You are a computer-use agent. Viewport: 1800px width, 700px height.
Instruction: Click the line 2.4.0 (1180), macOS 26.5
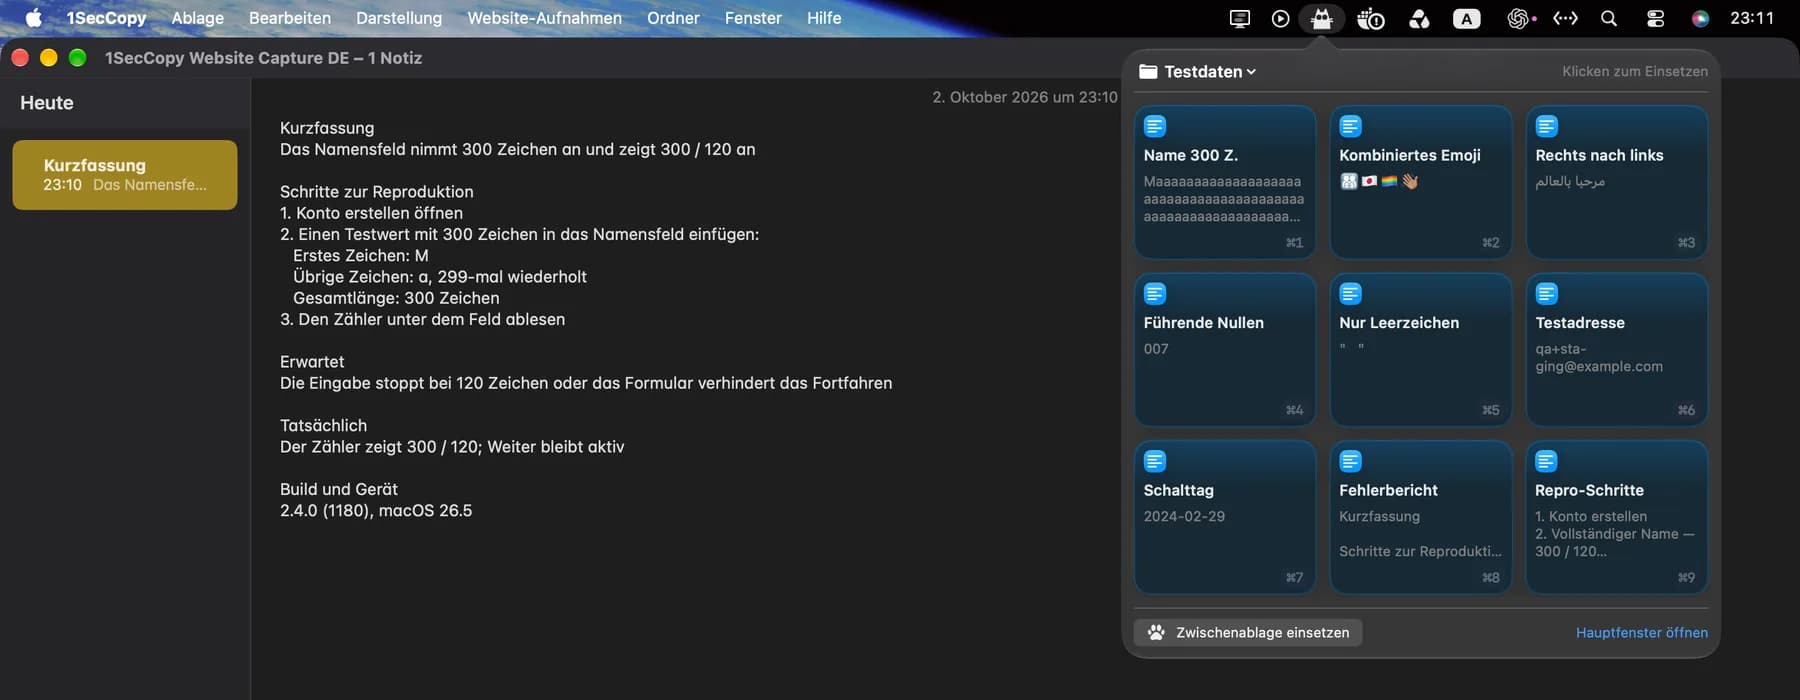coord(376,510)
